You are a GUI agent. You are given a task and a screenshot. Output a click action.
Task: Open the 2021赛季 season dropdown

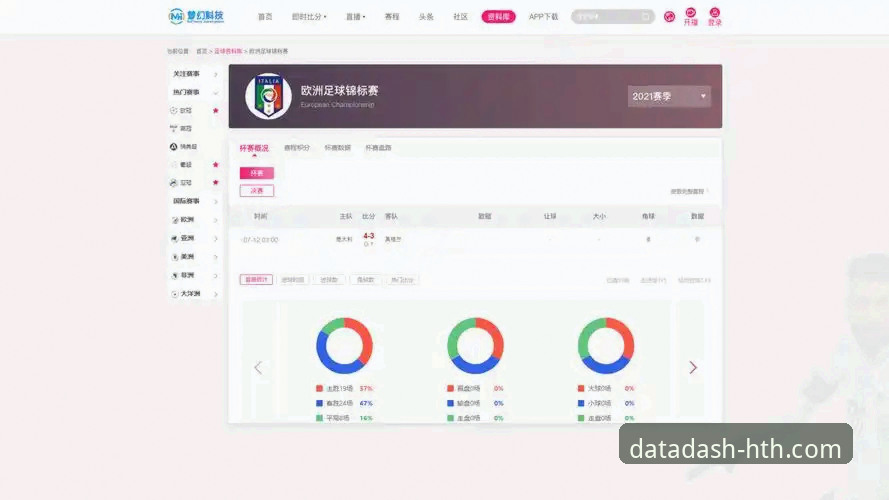669,96
